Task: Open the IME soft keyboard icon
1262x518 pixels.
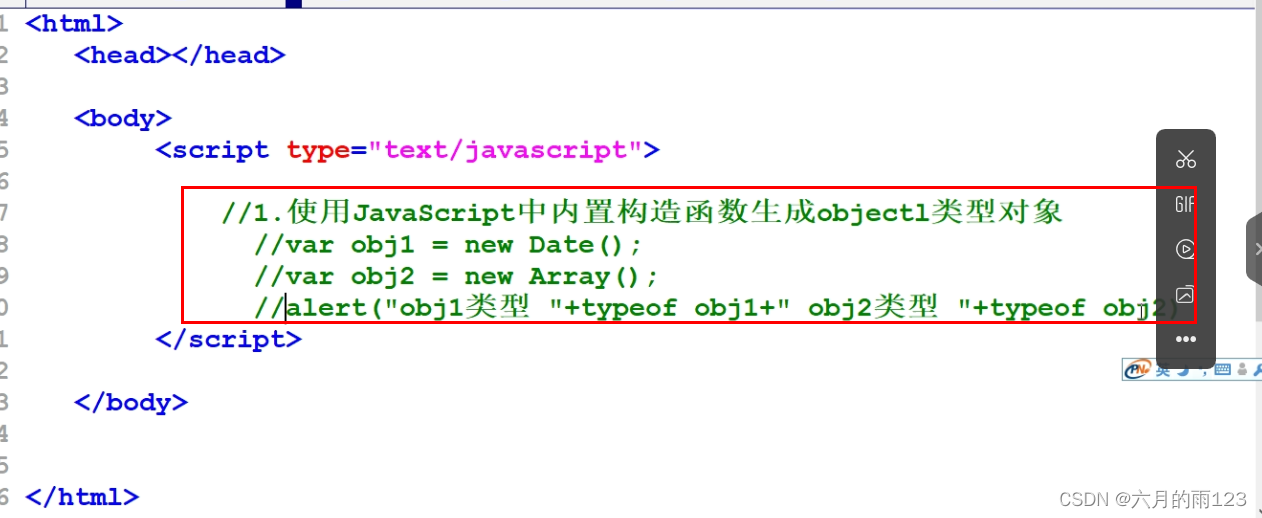Action: 1222,370
